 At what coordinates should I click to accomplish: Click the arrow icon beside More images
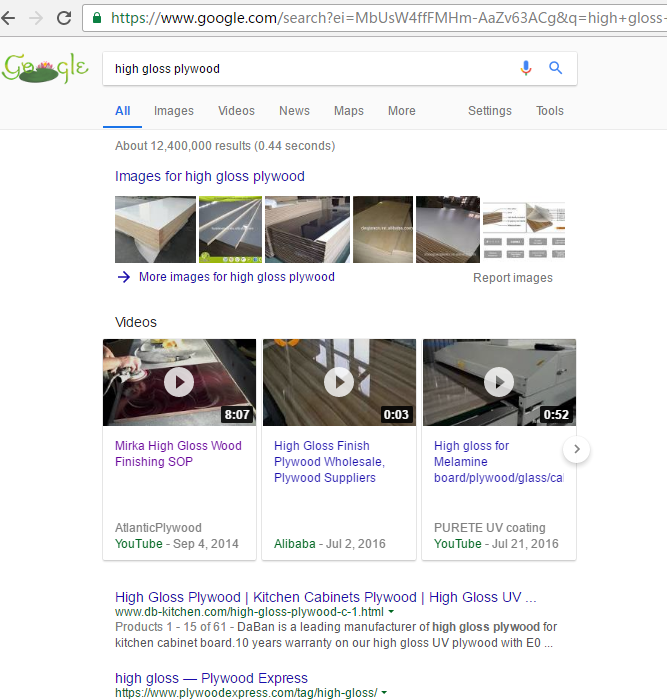(x=124, y=277)
